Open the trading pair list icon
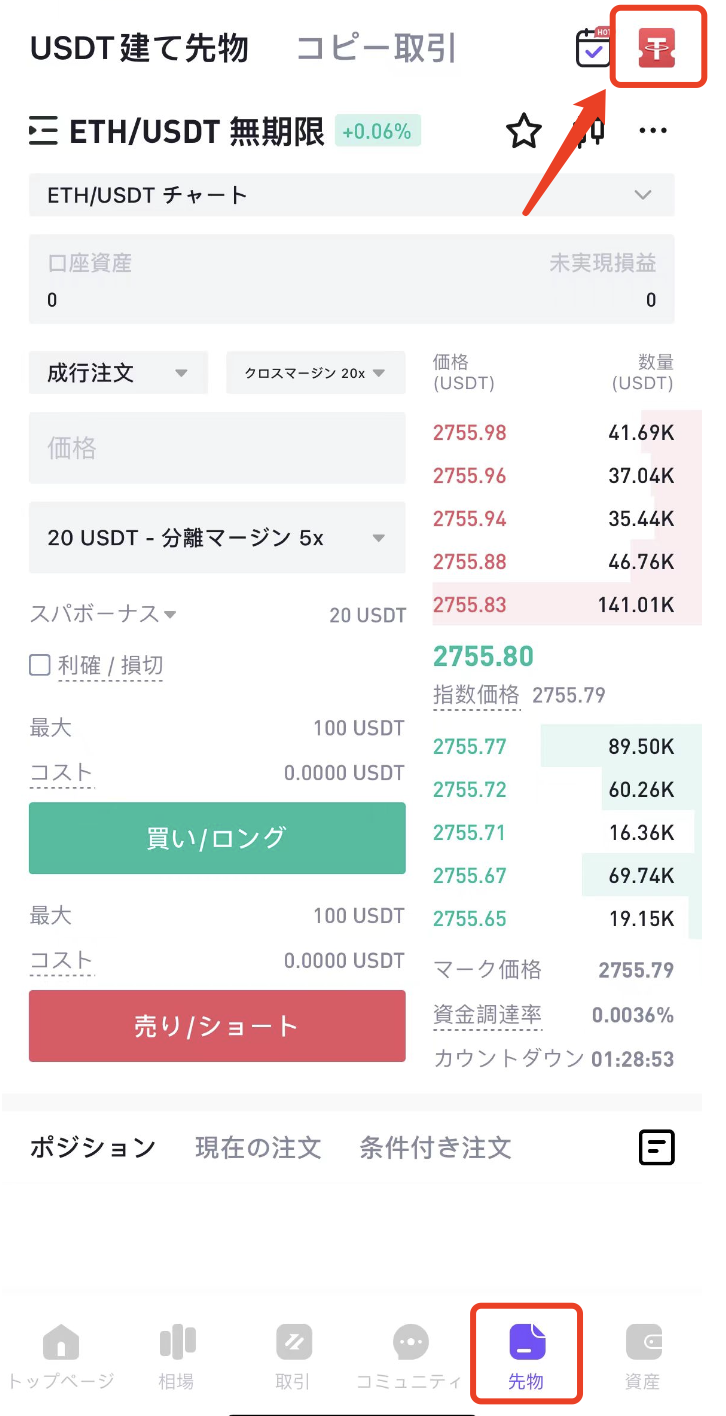 pyautogui.click(x=43, y=131)
